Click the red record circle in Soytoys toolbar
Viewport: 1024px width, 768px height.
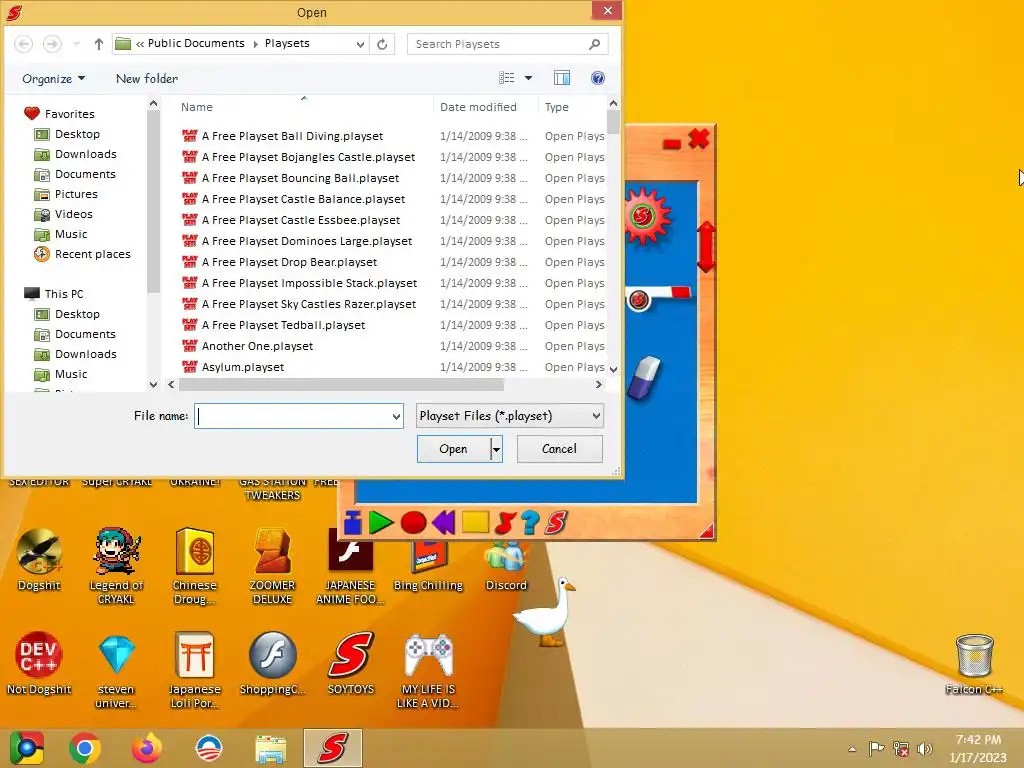[x=413, y=523]
